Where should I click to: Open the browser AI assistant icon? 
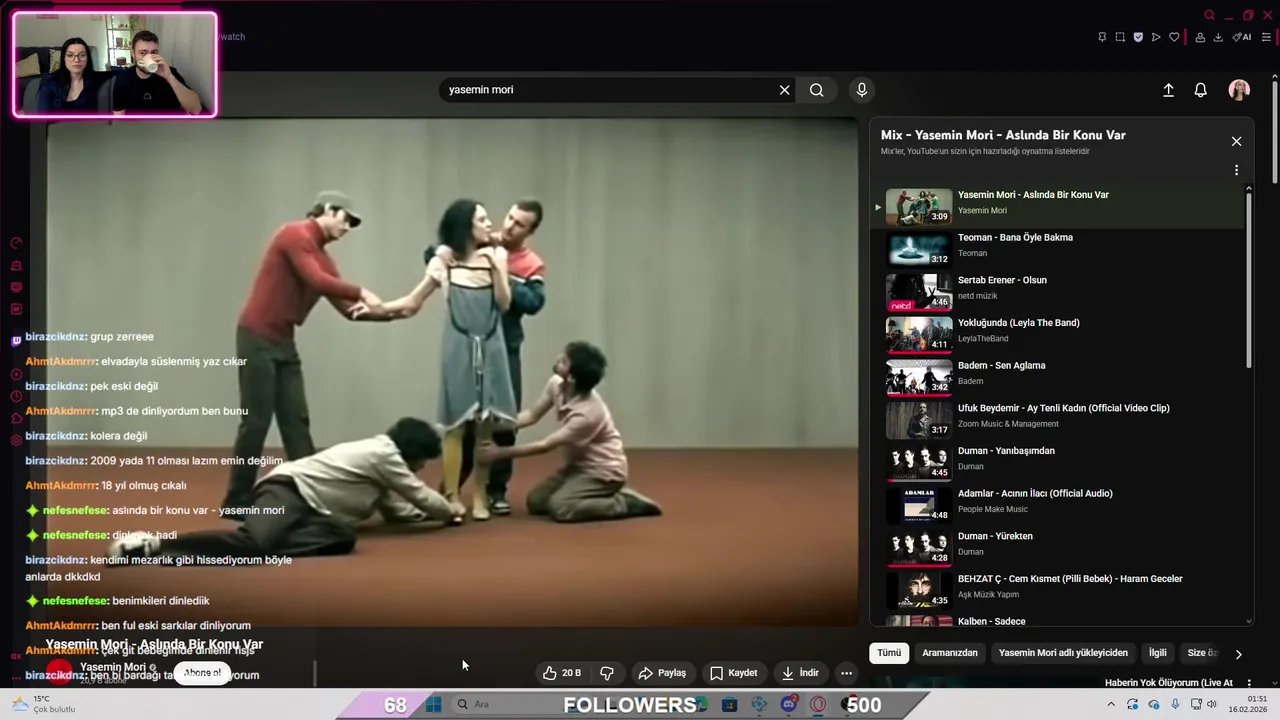coord(1242,37)
